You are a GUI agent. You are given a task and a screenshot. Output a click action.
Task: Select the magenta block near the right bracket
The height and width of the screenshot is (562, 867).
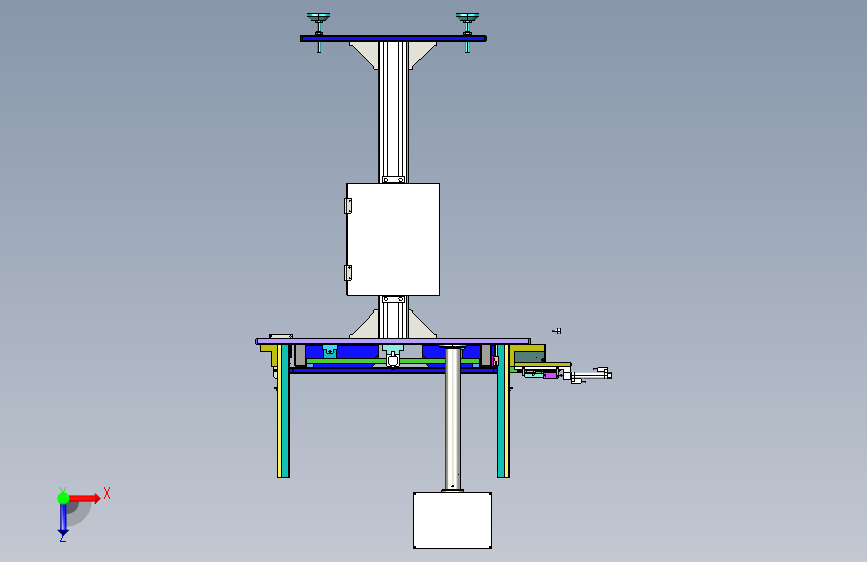click(550, 376)
